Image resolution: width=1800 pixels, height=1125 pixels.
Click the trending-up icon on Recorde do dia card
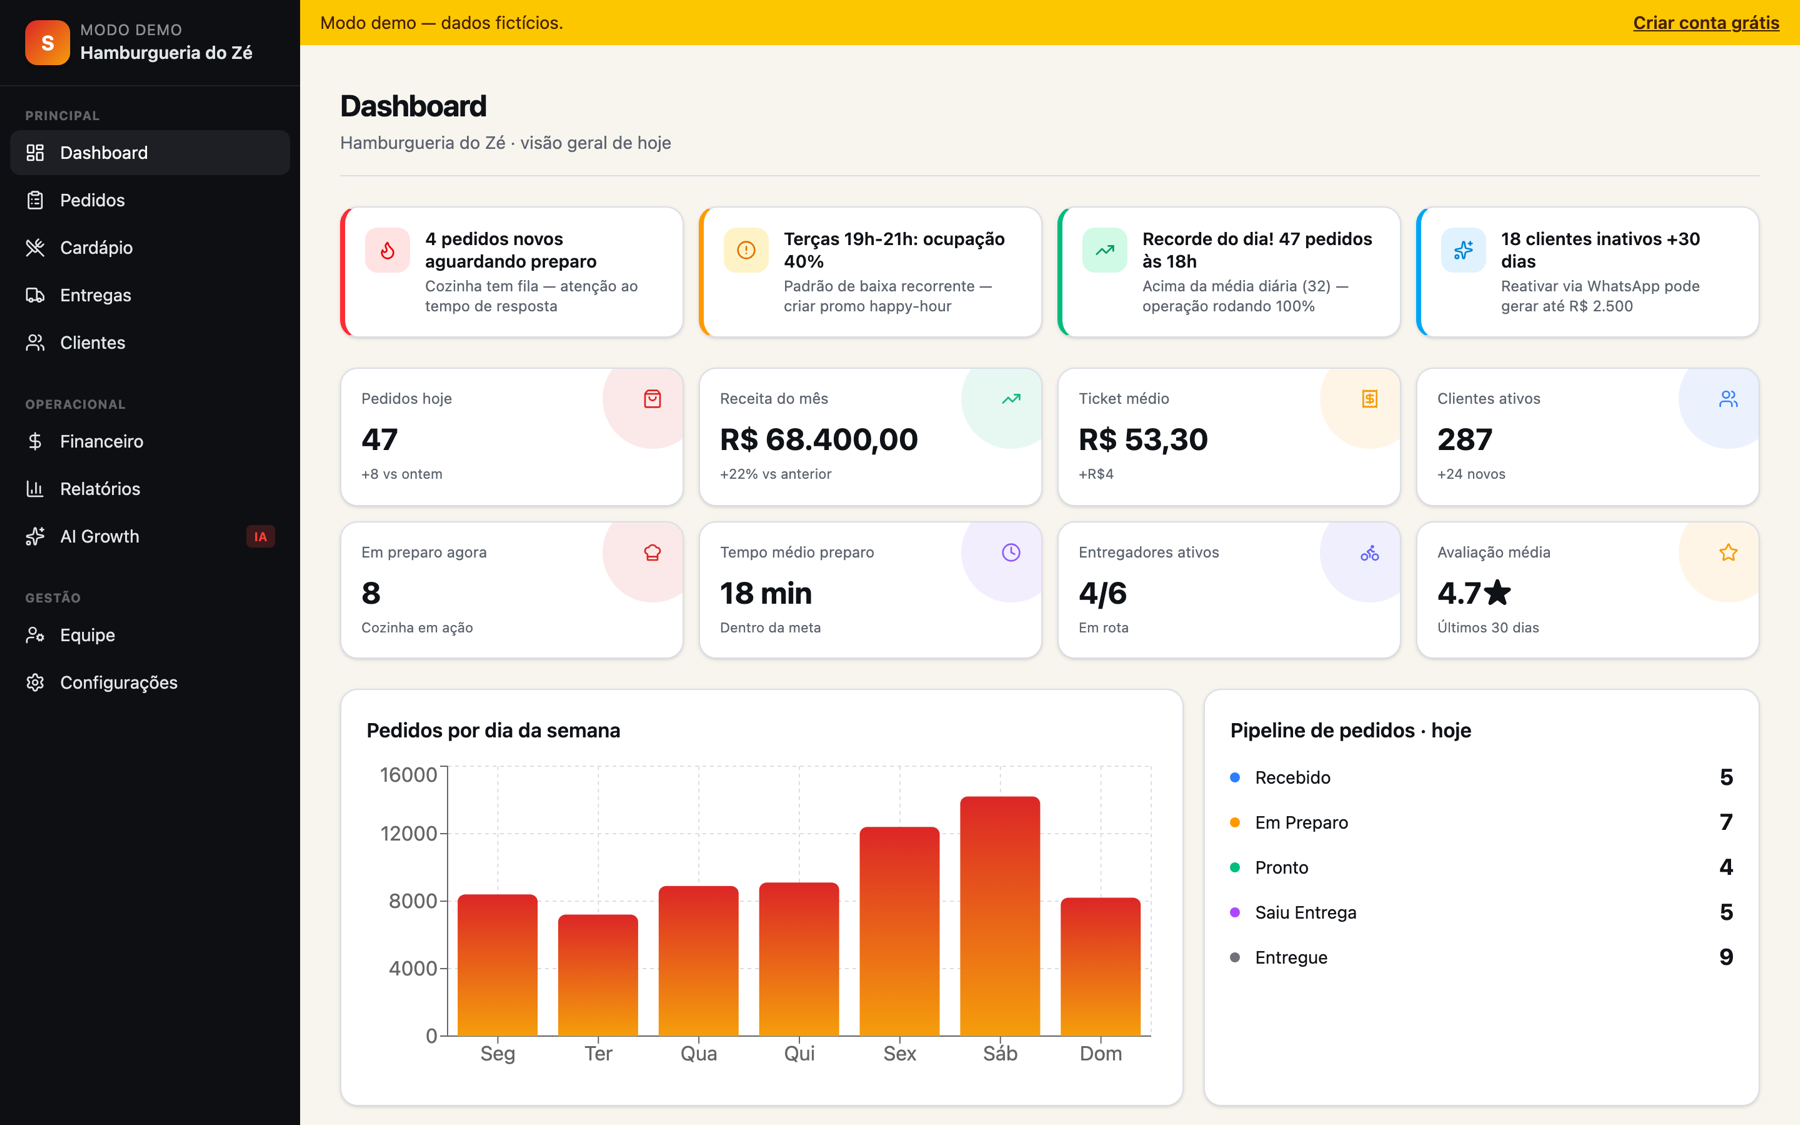coord(1104,250)
